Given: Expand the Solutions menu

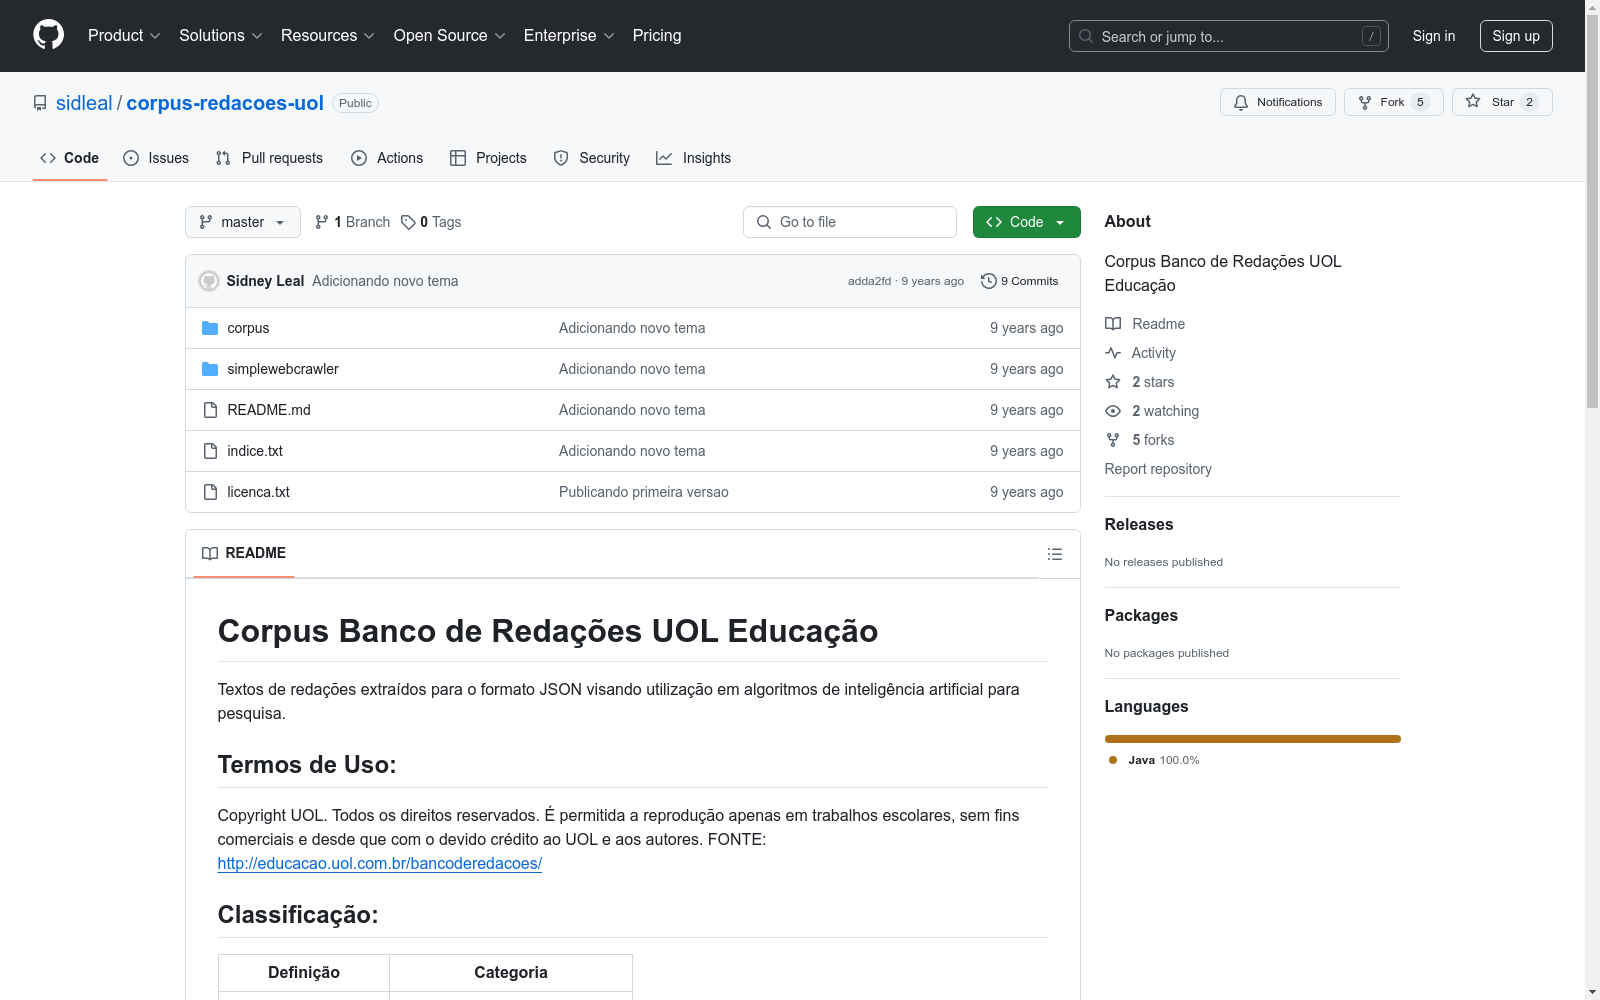Looking at the screenshot, I should [221, 35].
